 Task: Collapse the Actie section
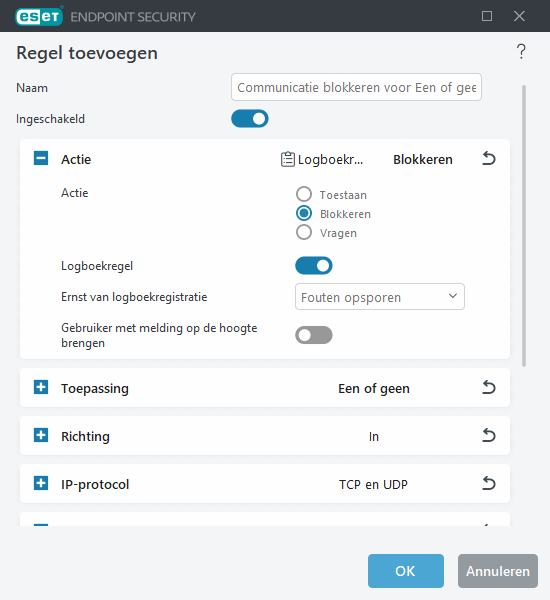41,158
